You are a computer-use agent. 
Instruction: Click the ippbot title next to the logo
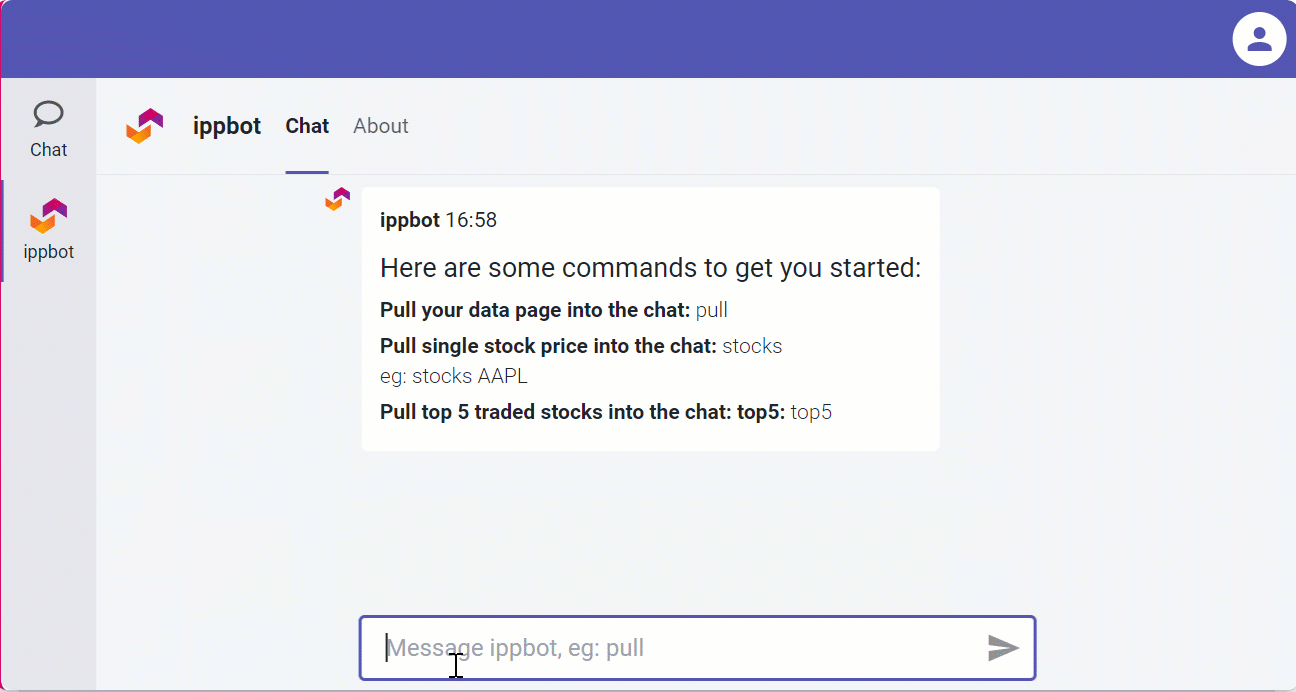click(x=227, y=126)
